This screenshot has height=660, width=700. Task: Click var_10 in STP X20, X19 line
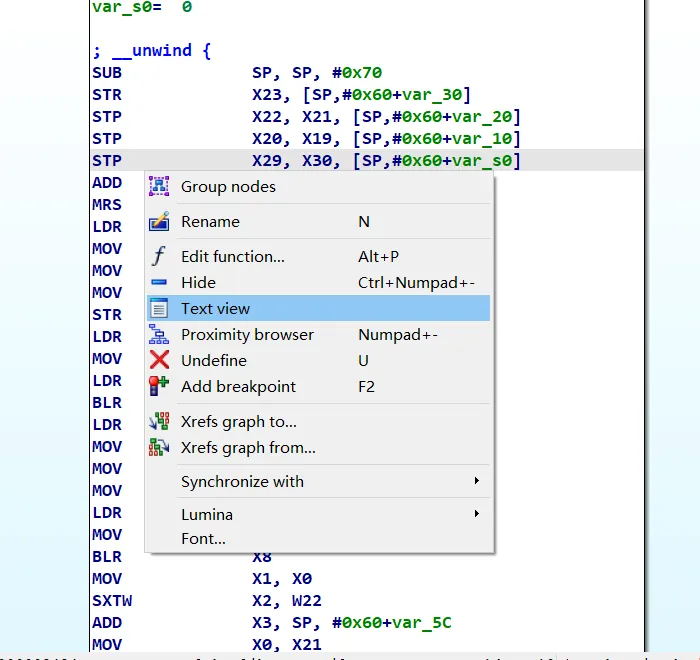point(482,138)
